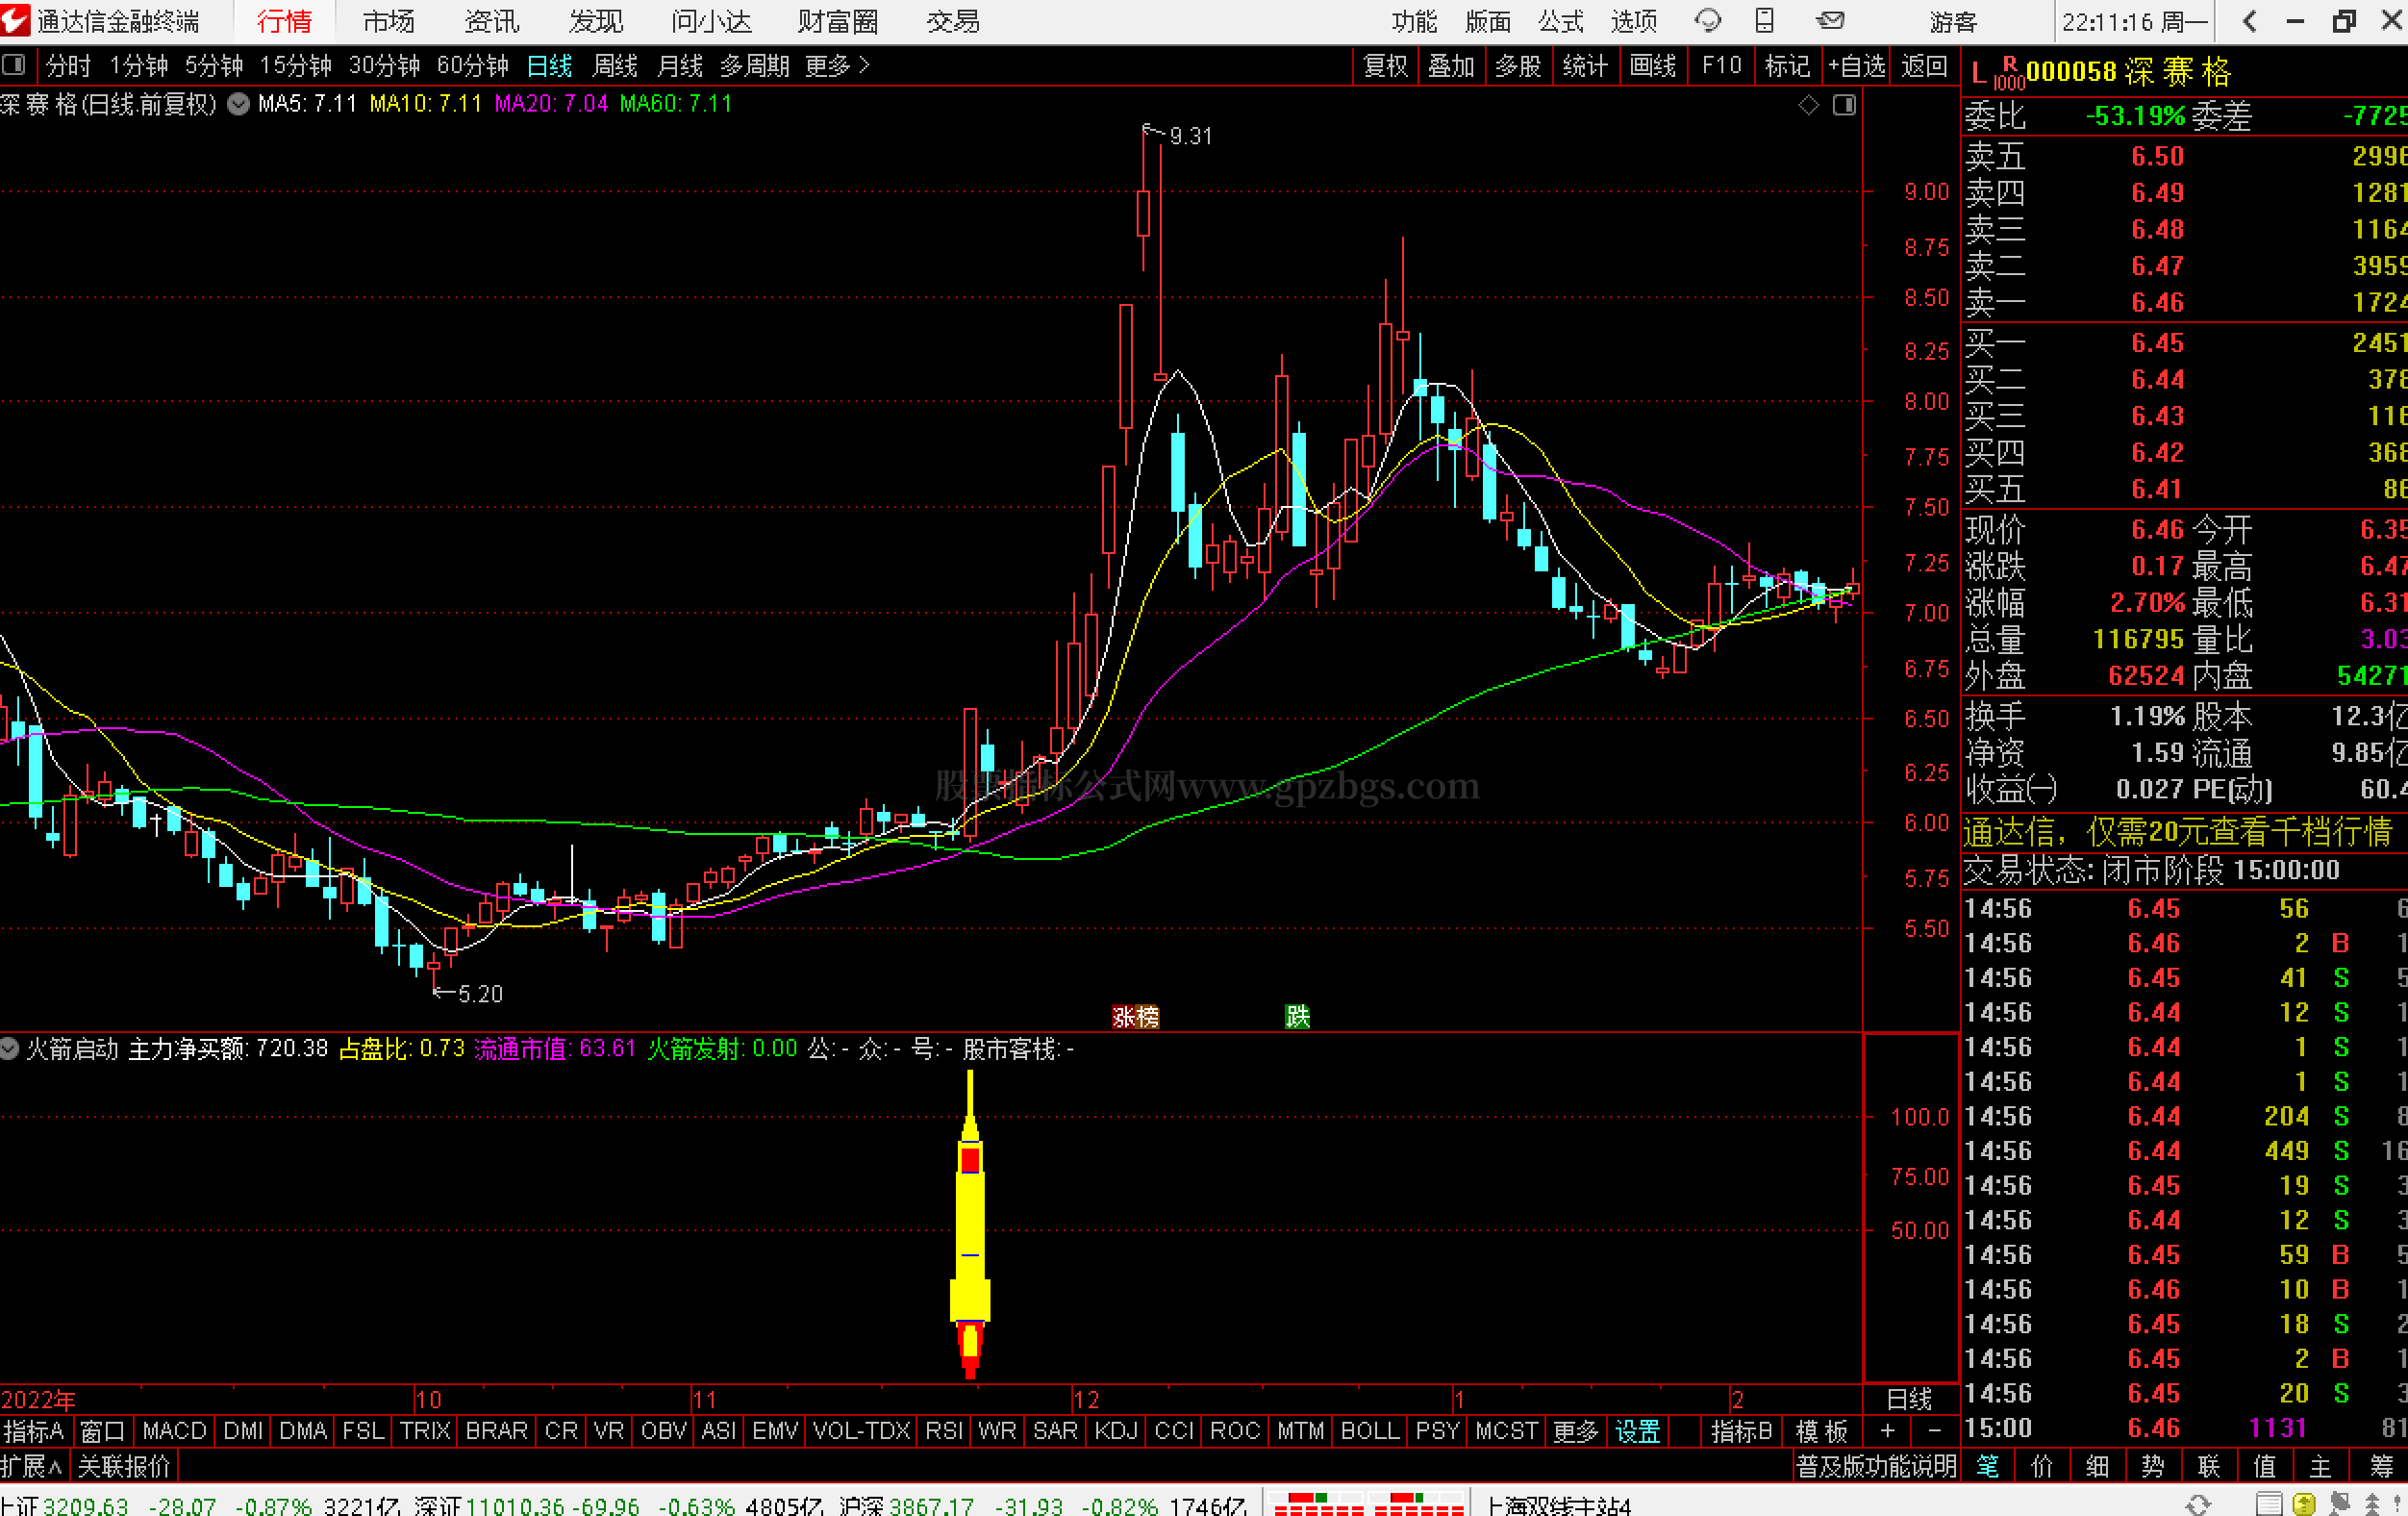Expand the 扩展 panel at bottom left
Image resolution: width=2408 pixels, height=1516 pixels.
[33, 1466]
